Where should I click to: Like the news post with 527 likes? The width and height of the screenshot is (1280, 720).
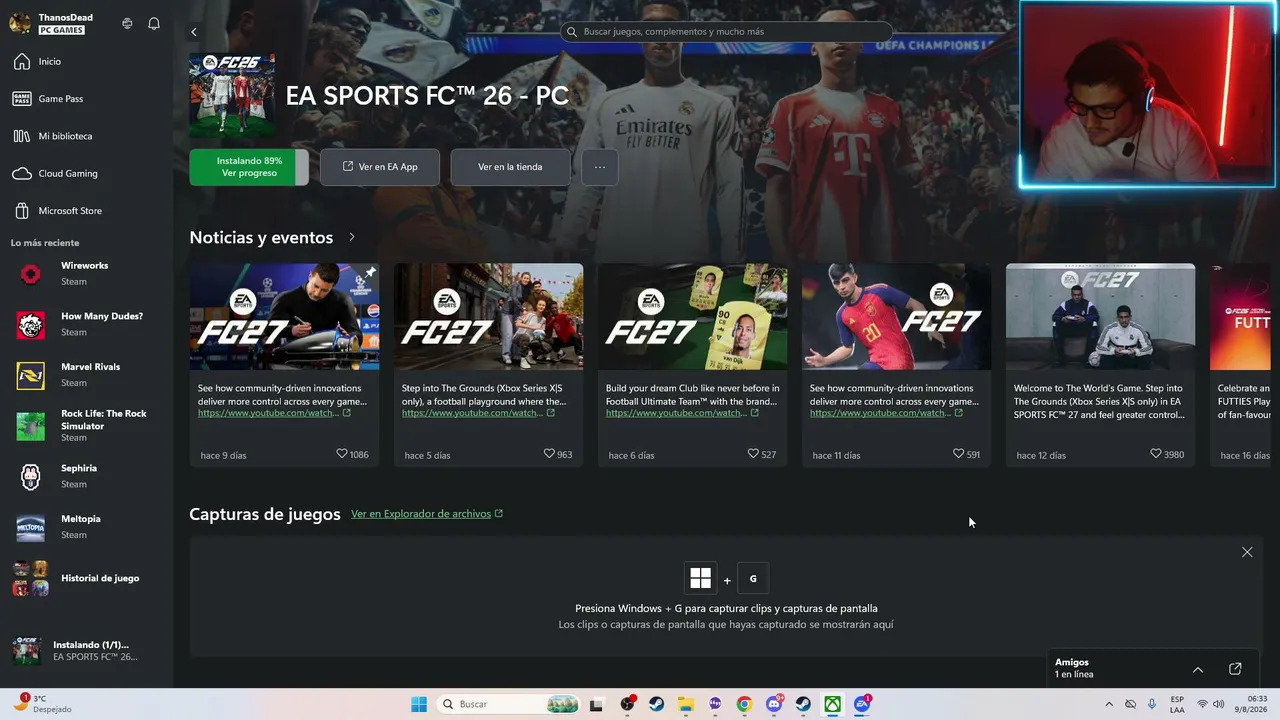tap(753, 454)
